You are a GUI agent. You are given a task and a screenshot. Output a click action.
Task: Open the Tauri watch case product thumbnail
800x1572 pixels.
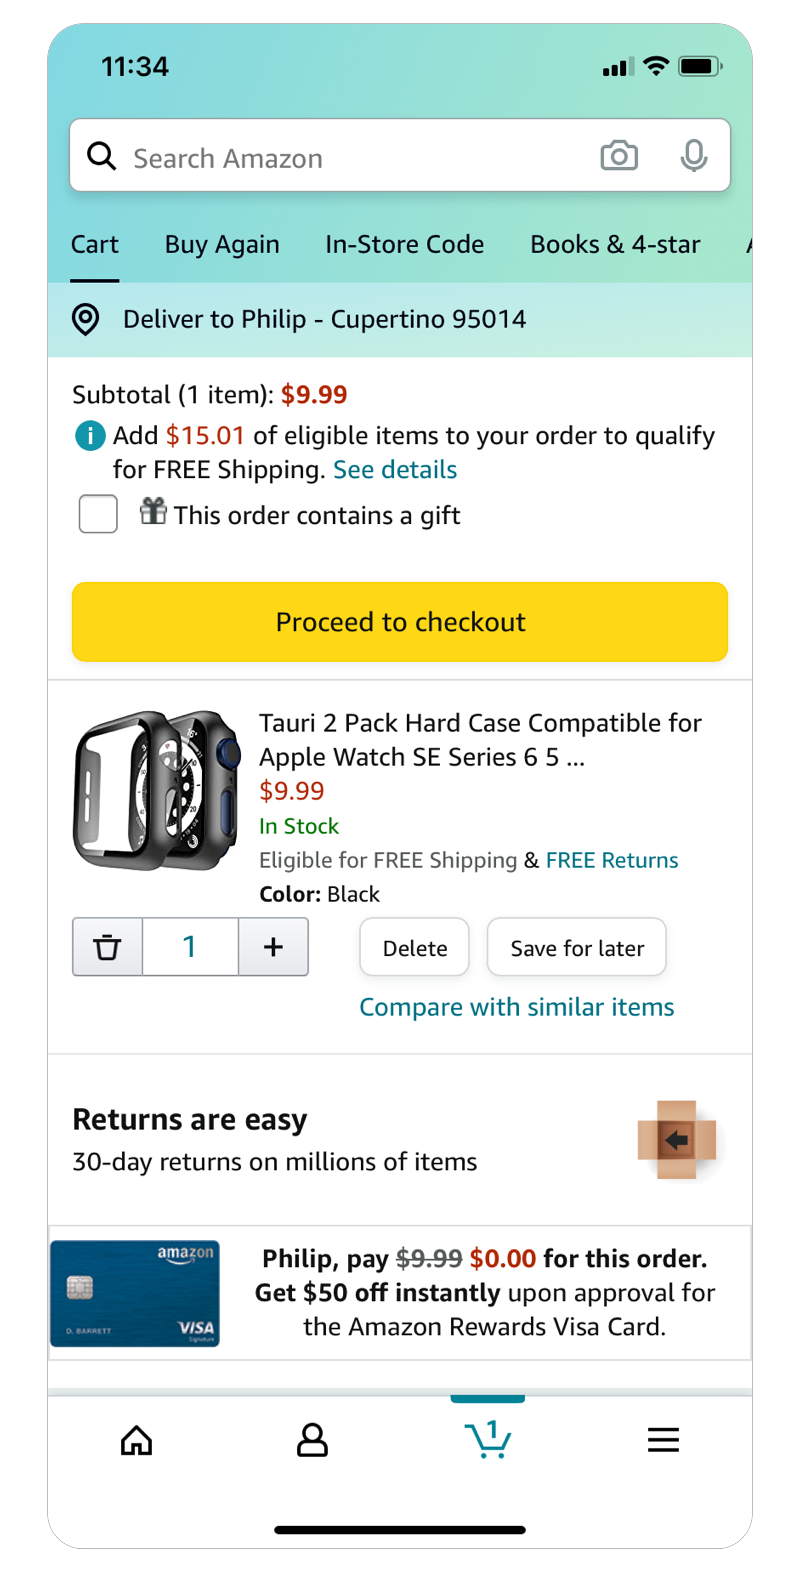(157, 790)
